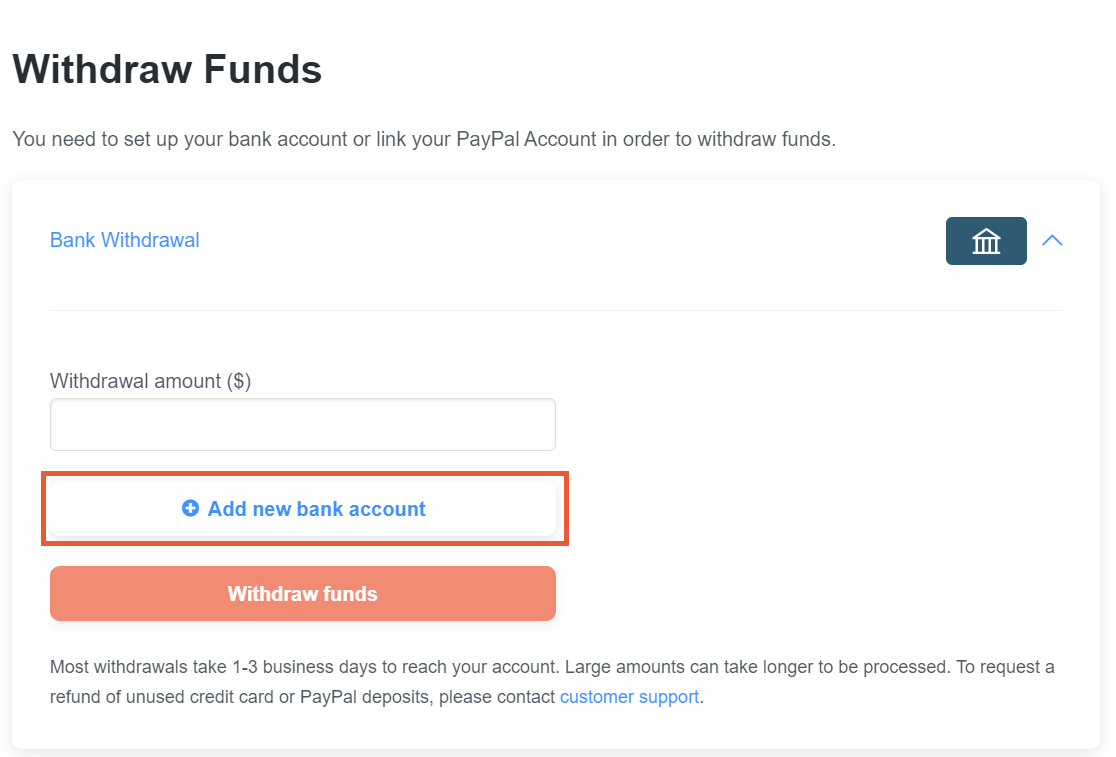Select the 'Add new bank account' text label
This screenshot has height=757, width=1116.
(x=317, y=509)
